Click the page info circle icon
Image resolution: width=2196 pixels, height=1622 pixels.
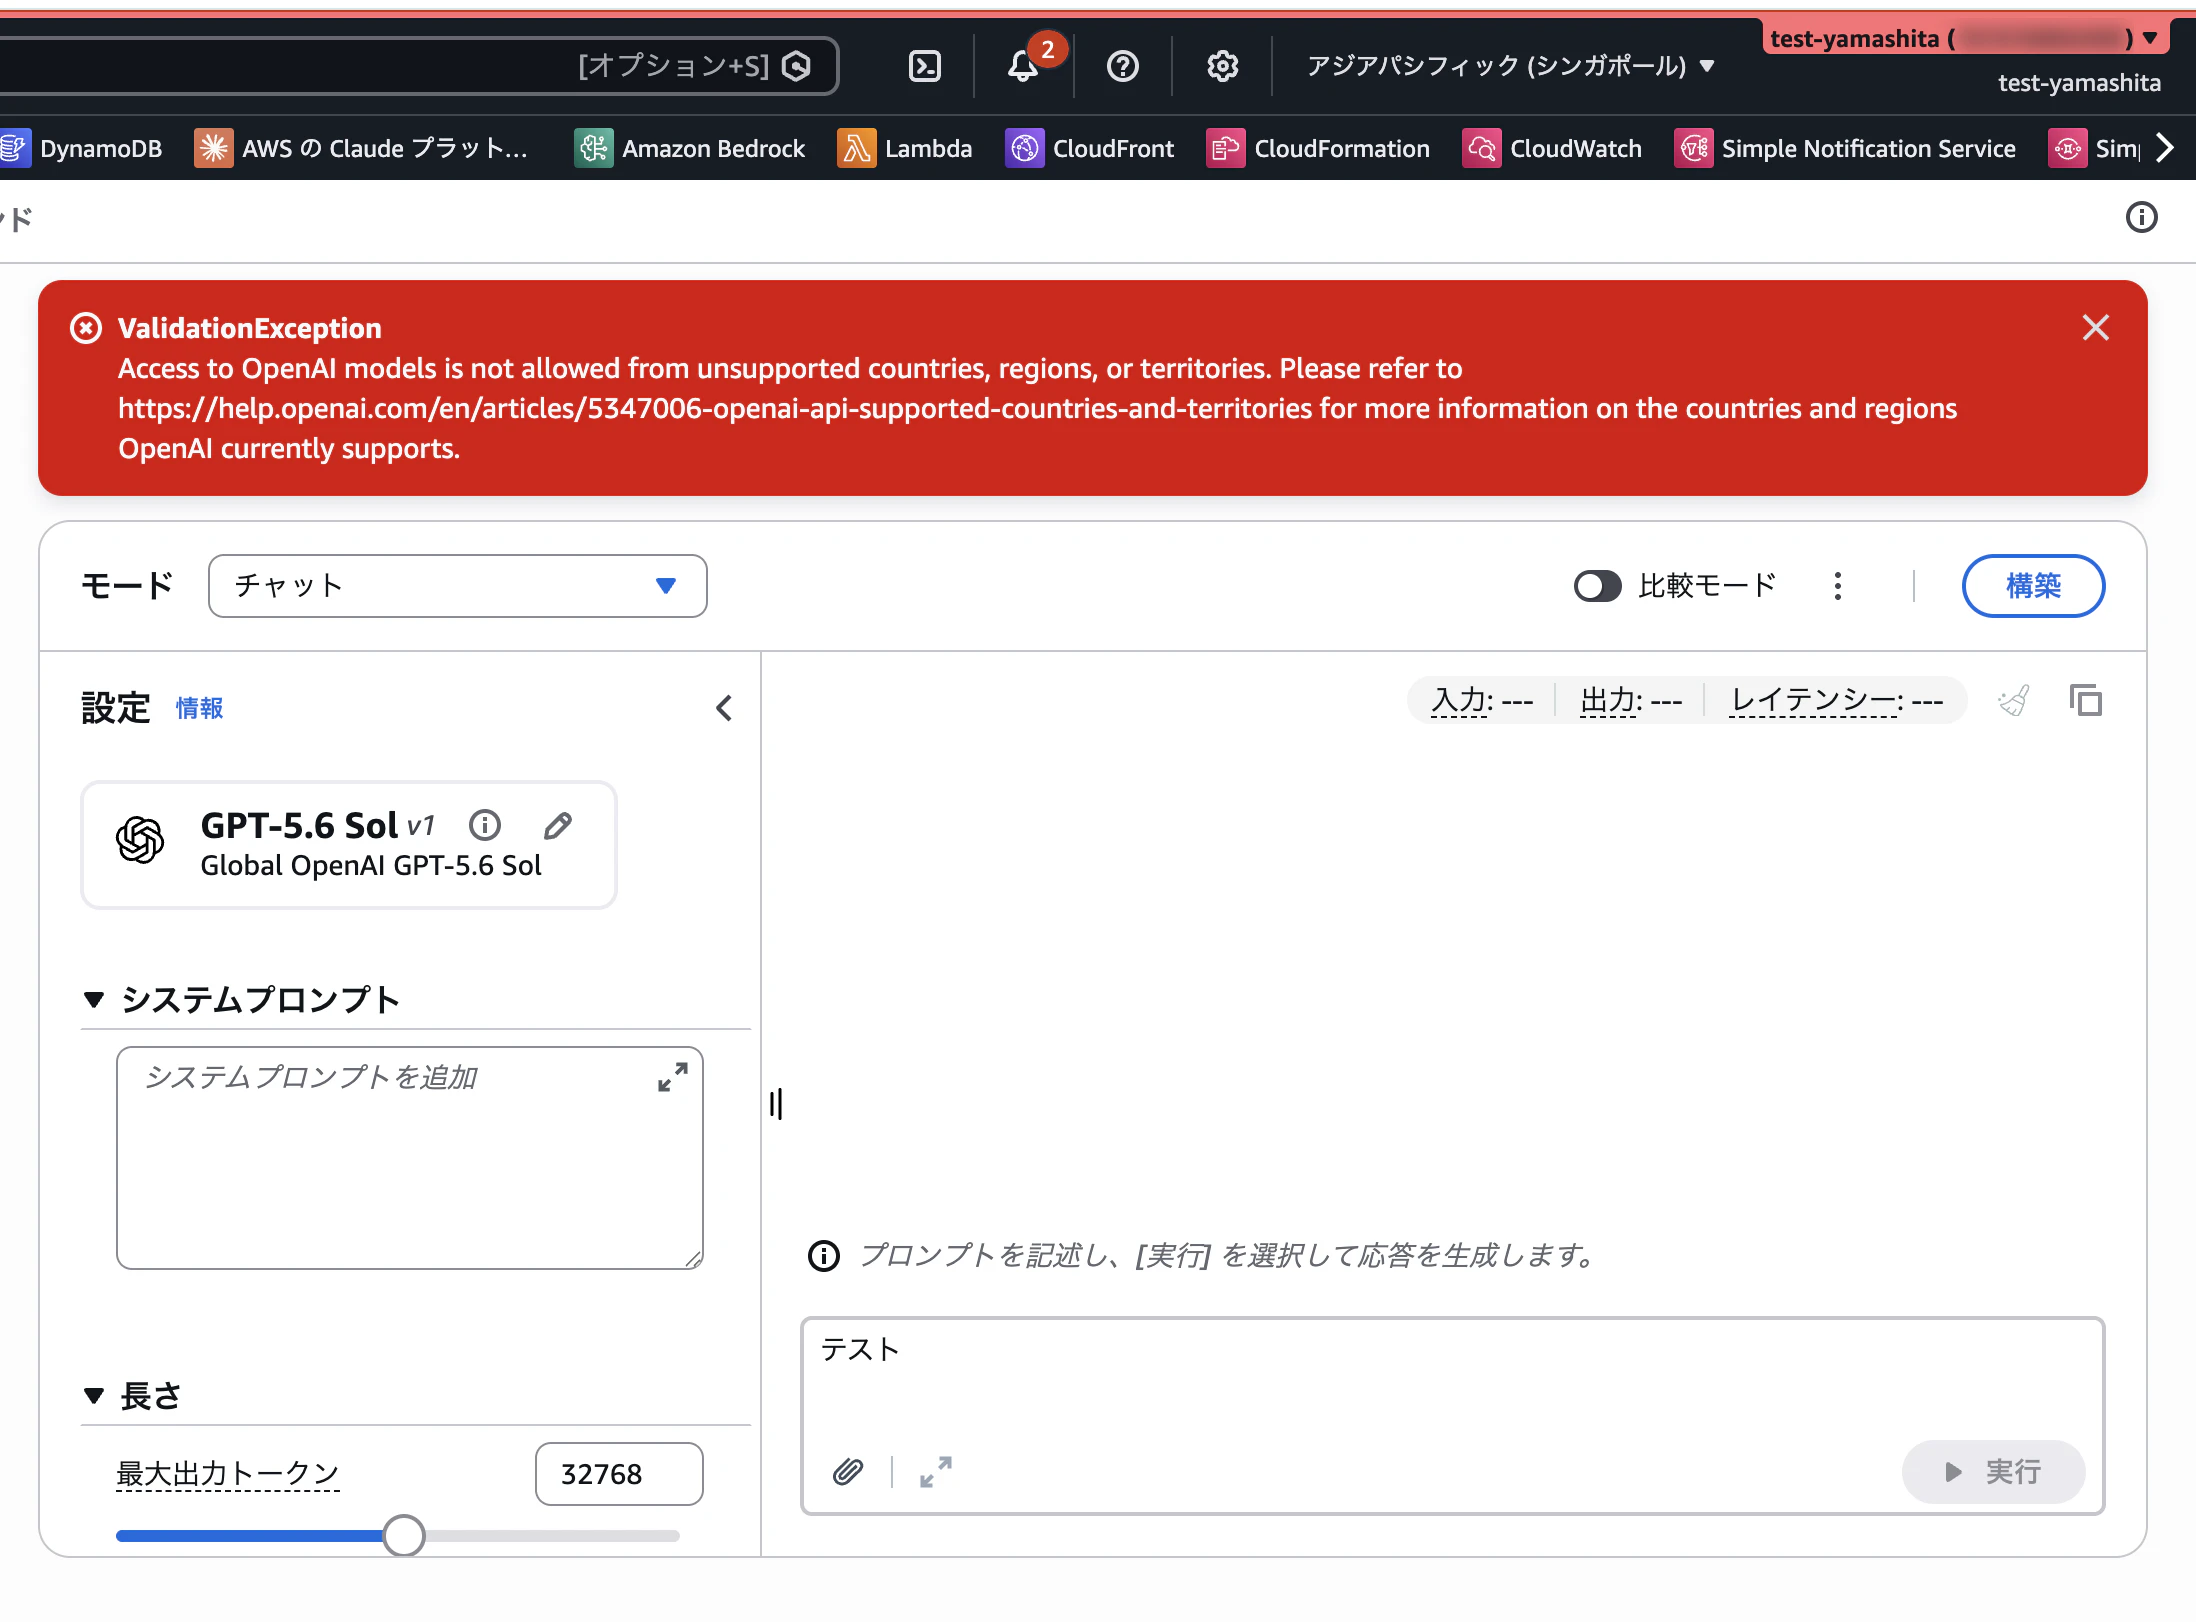[x=2141, y=217]
